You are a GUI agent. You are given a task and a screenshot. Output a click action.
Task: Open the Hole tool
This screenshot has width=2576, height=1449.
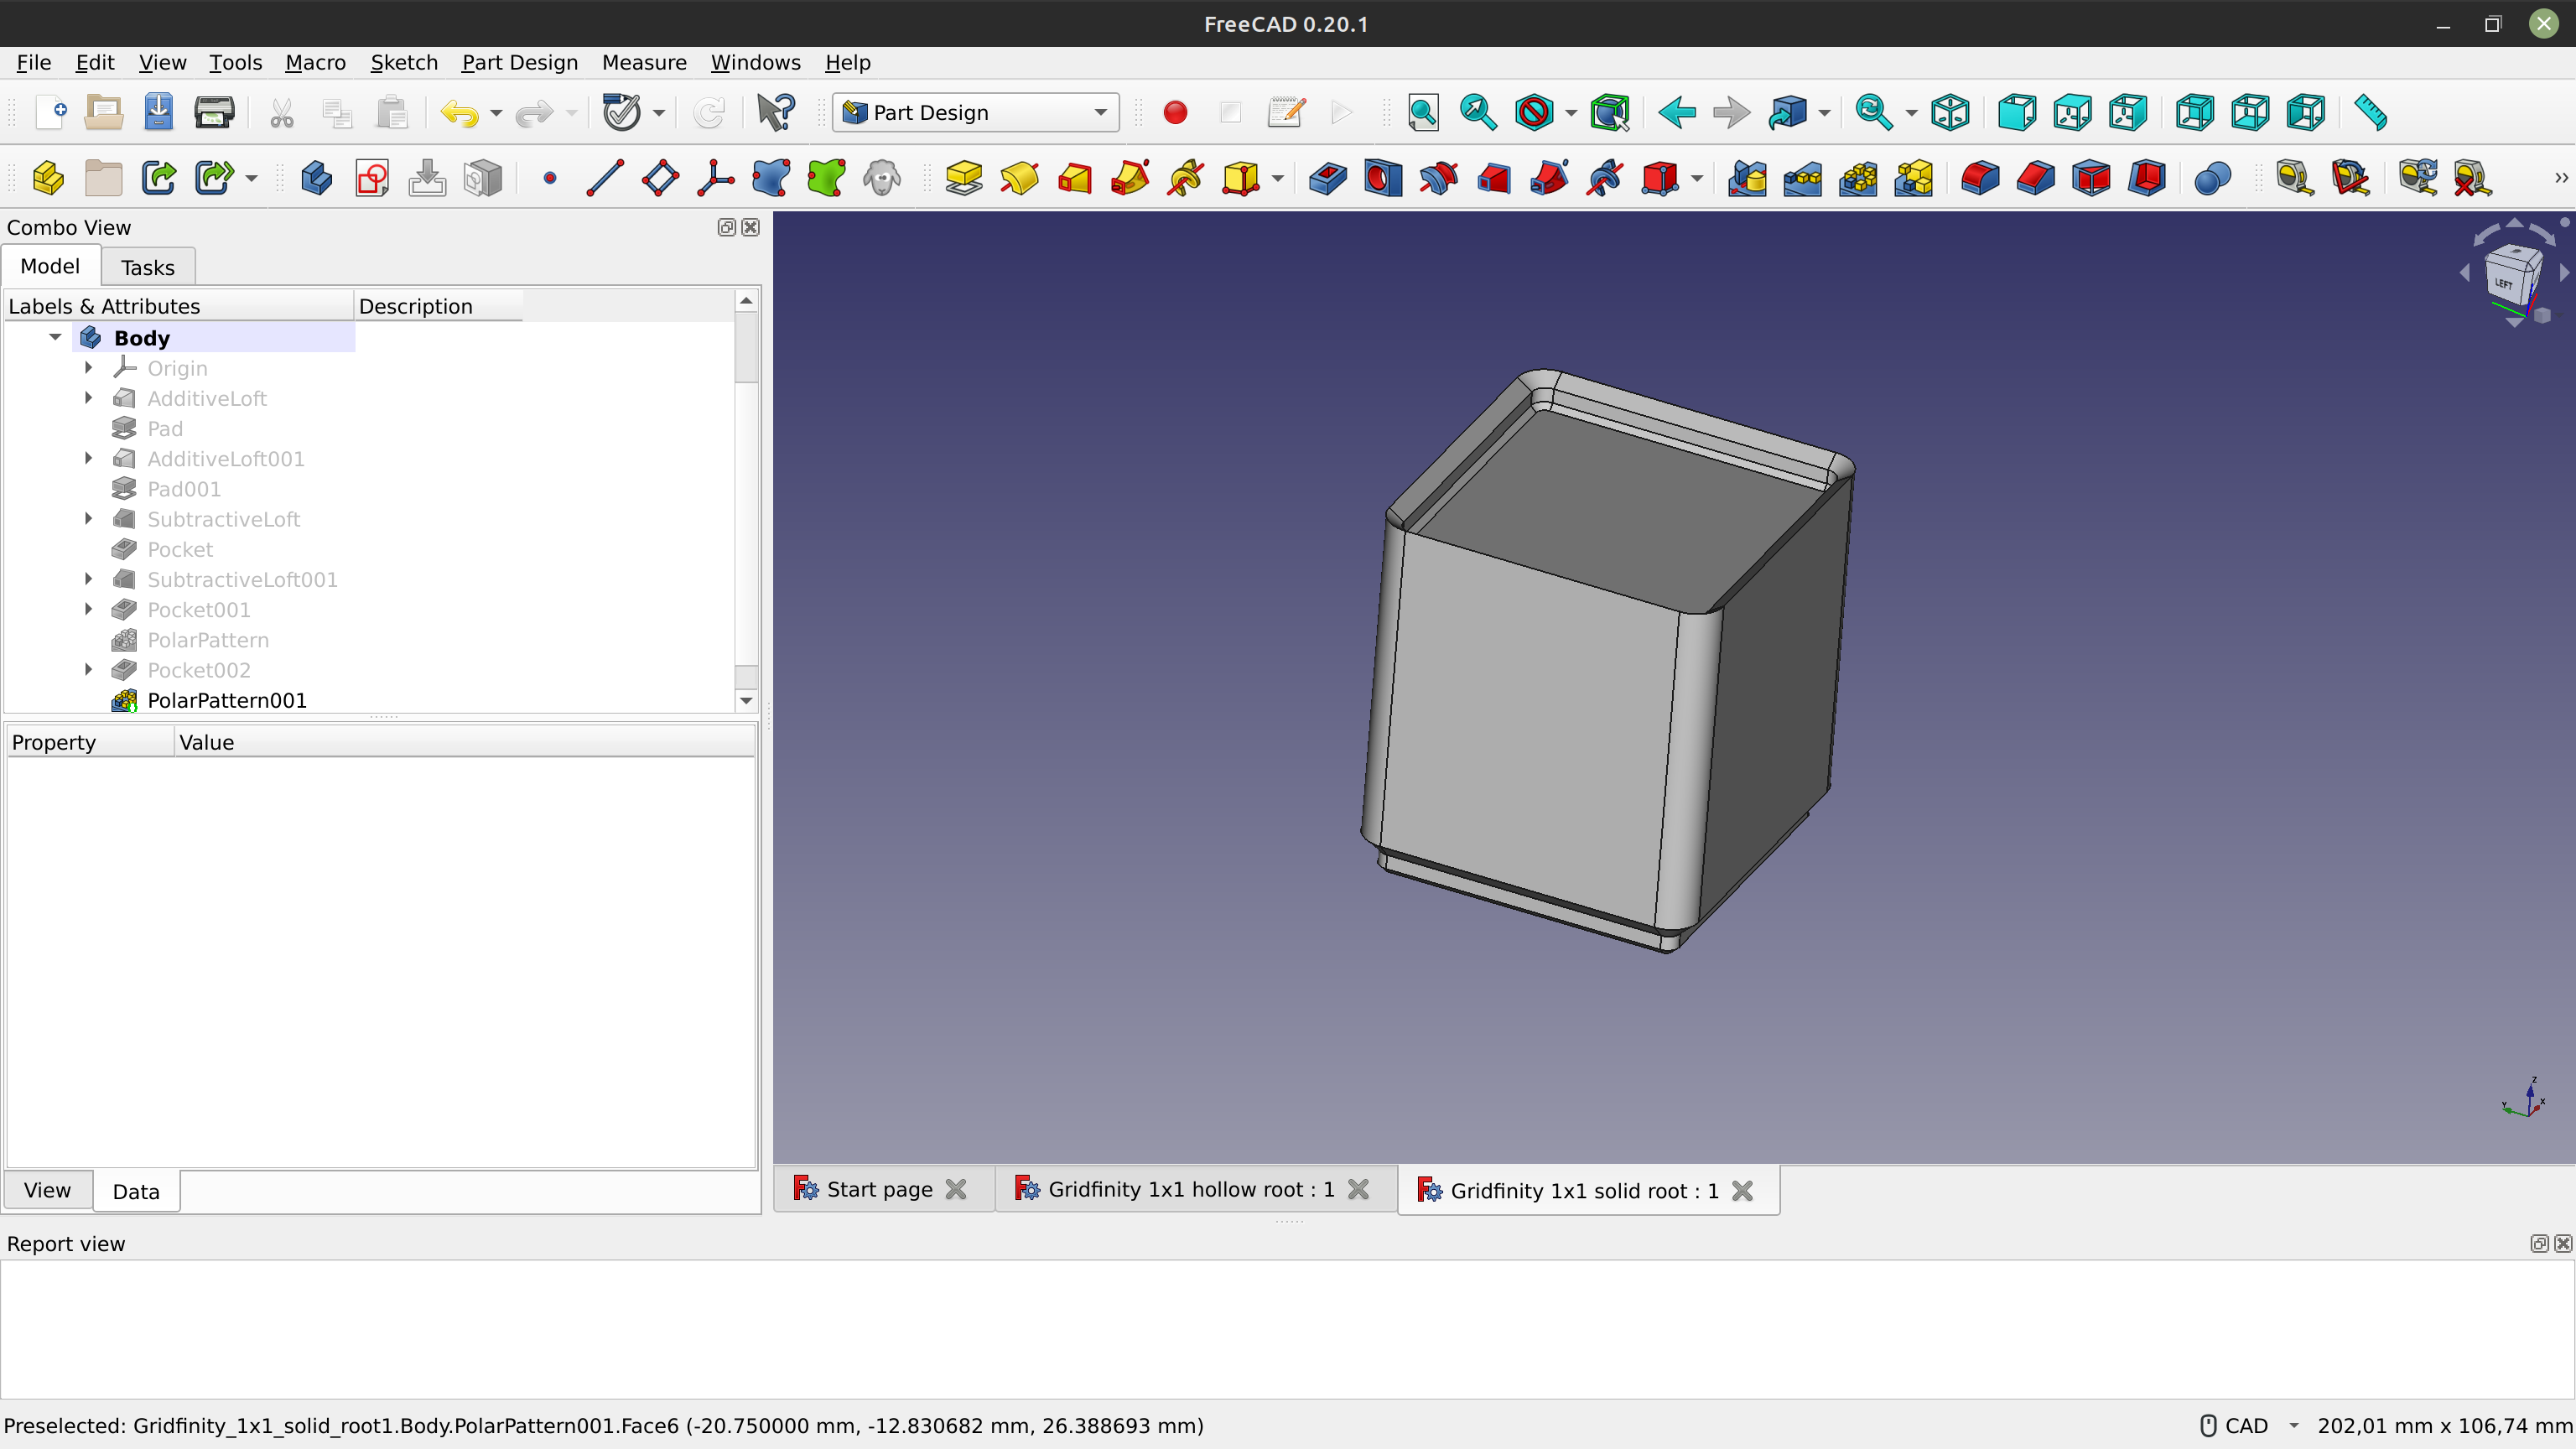pyautogui.click(x=1383, y=178)
